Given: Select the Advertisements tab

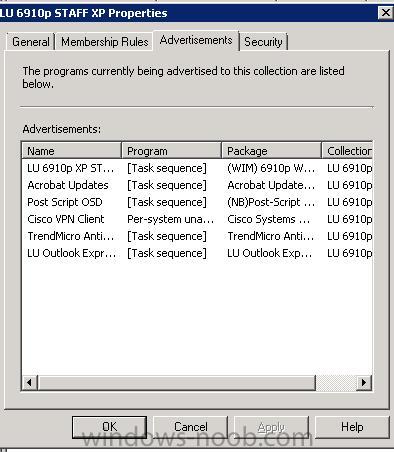Looking at the screenshot, I should pyautogui.click(x=196, y=40).
